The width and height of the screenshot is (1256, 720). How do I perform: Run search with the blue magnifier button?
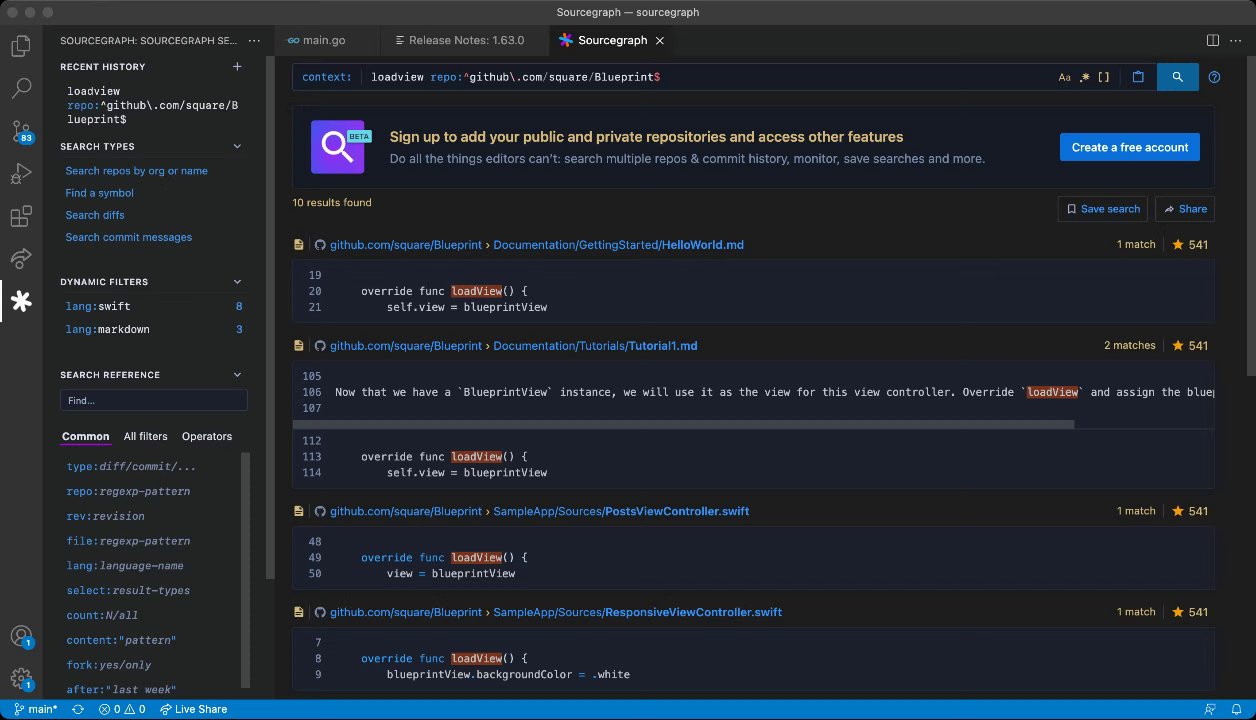1178,77
